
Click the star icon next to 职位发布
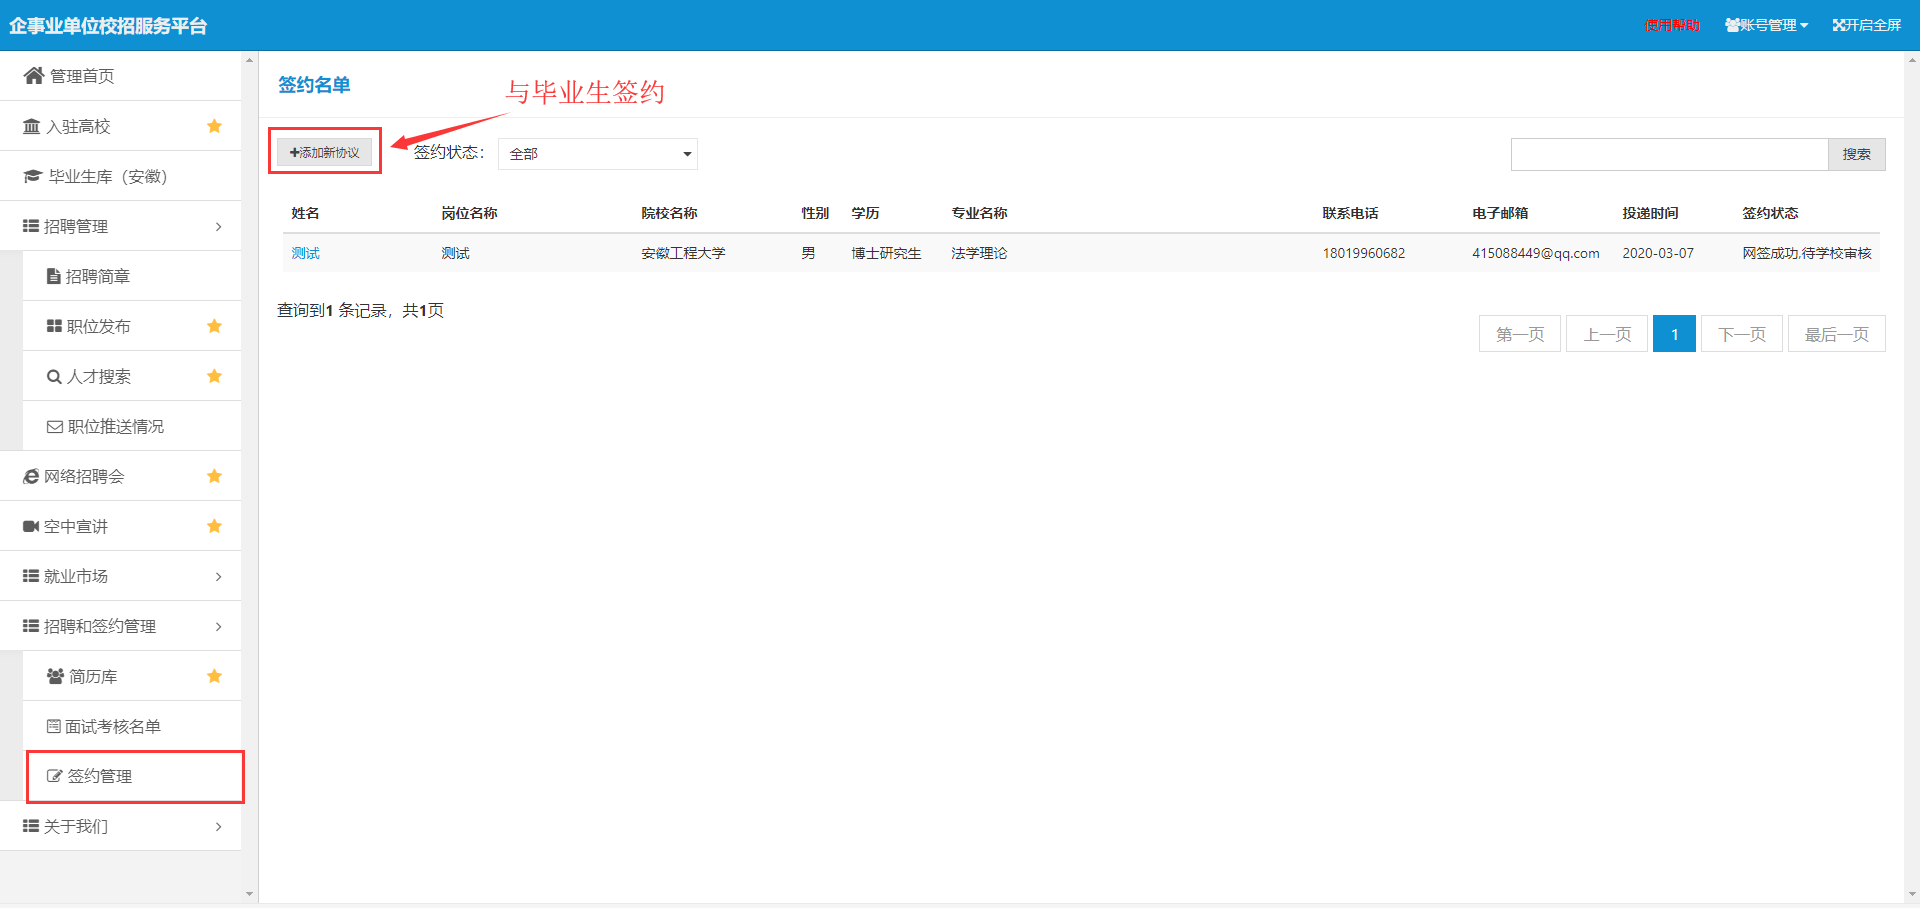(214, 326)
